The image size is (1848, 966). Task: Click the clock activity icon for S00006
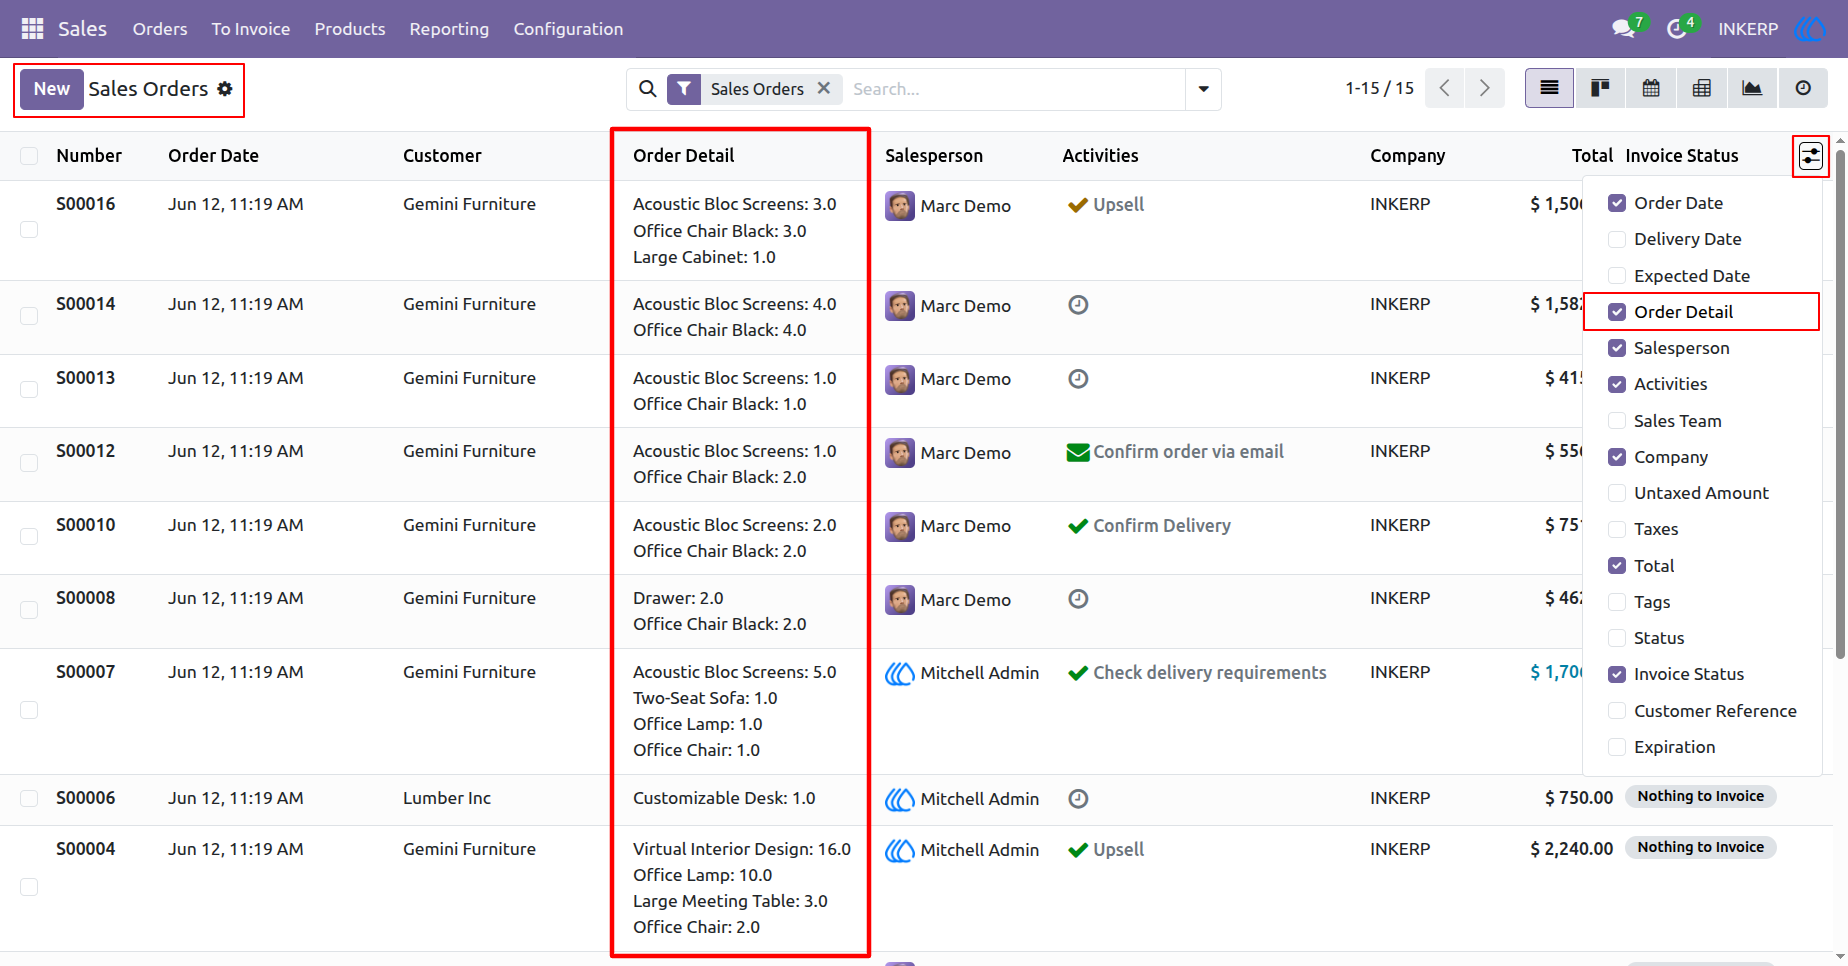point(1078,799)
